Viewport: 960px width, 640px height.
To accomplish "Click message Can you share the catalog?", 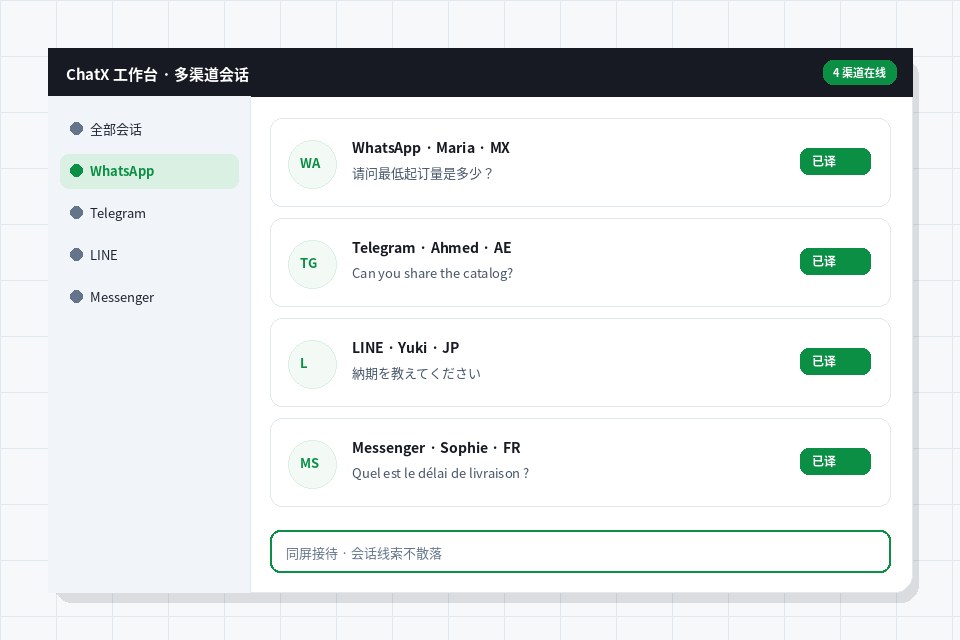I will coord(432,273).
